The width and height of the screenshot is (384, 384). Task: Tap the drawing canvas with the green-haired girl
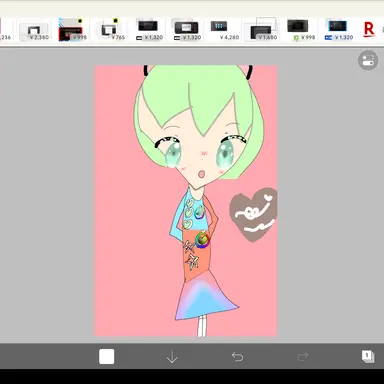pos(186,201)
